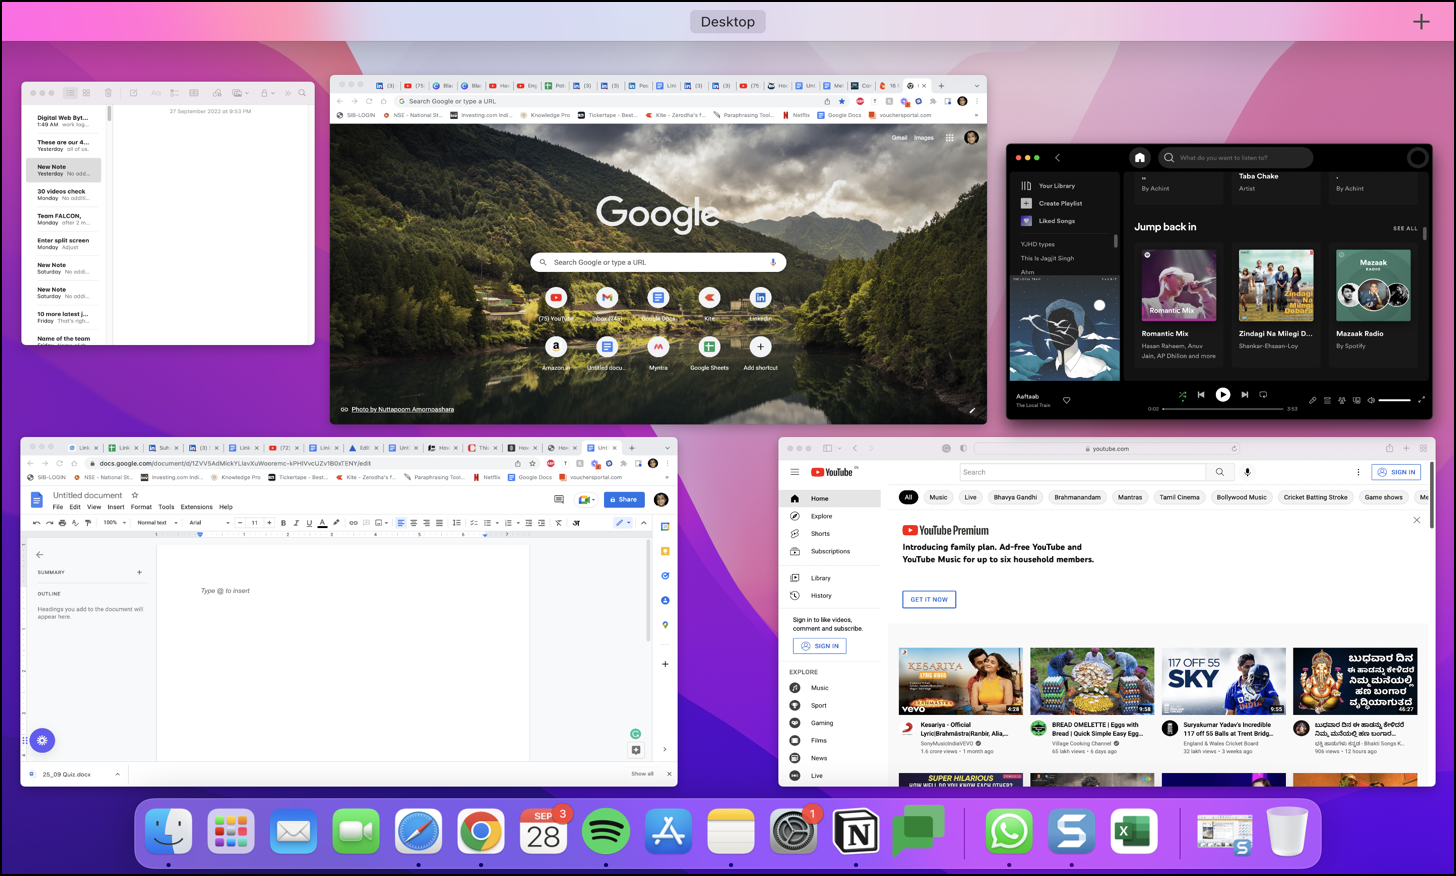Mute Spotify with the speaker icon
Screen dimensions: 1456x876
coord(1371,400)
